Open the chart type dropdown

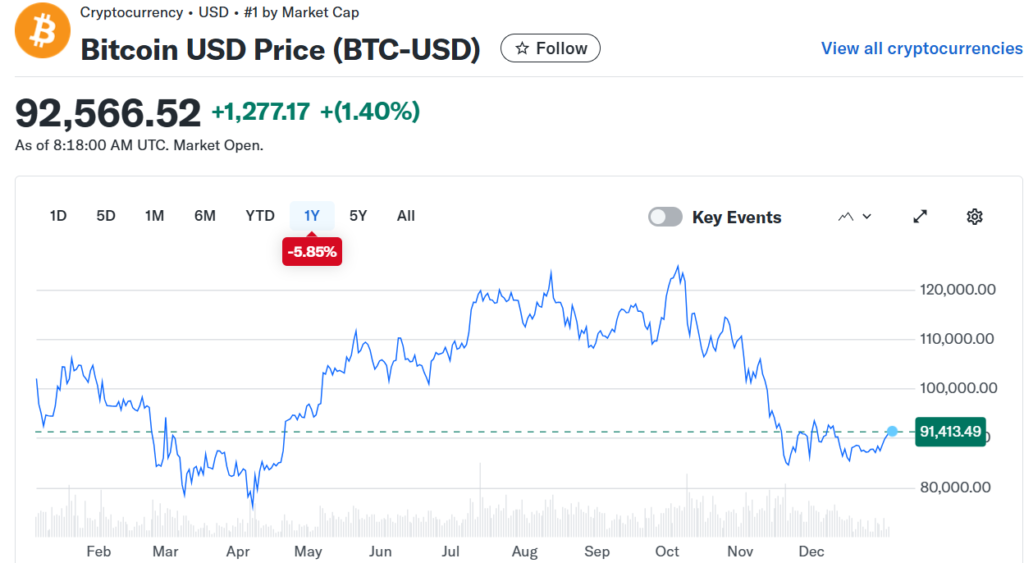[x=854, y=217]
